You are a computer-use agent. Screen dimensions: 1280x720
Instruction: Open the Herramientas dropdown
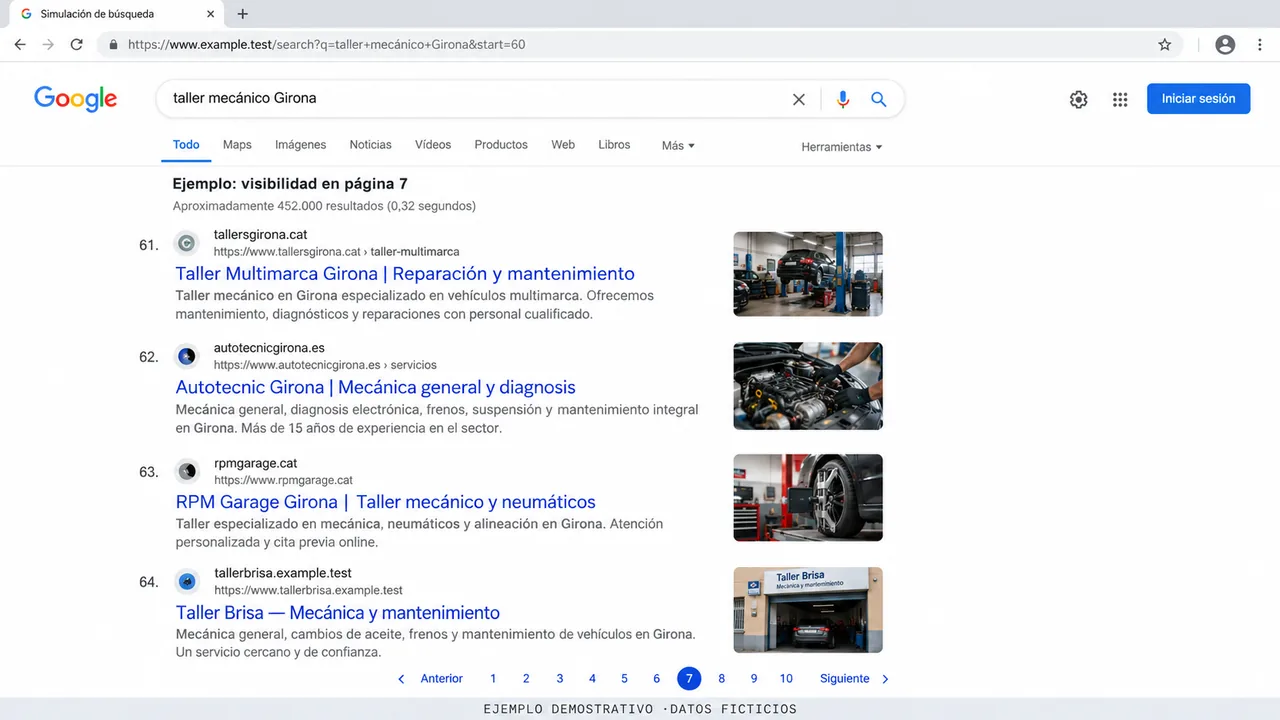[x=842, y=147]
